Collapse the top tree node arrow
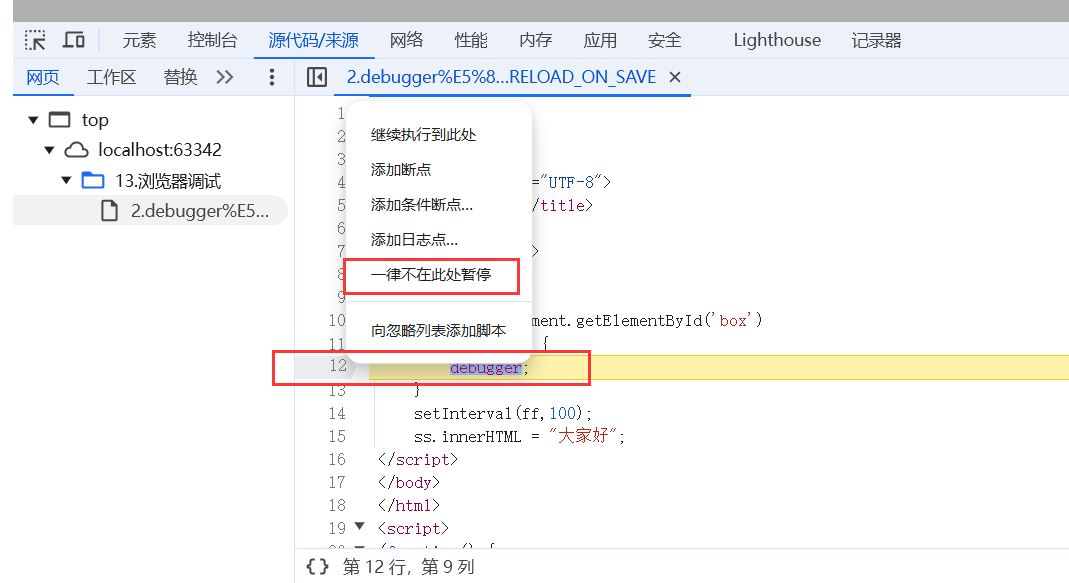This screenshot has height=583, width=1069. [33, 120]
